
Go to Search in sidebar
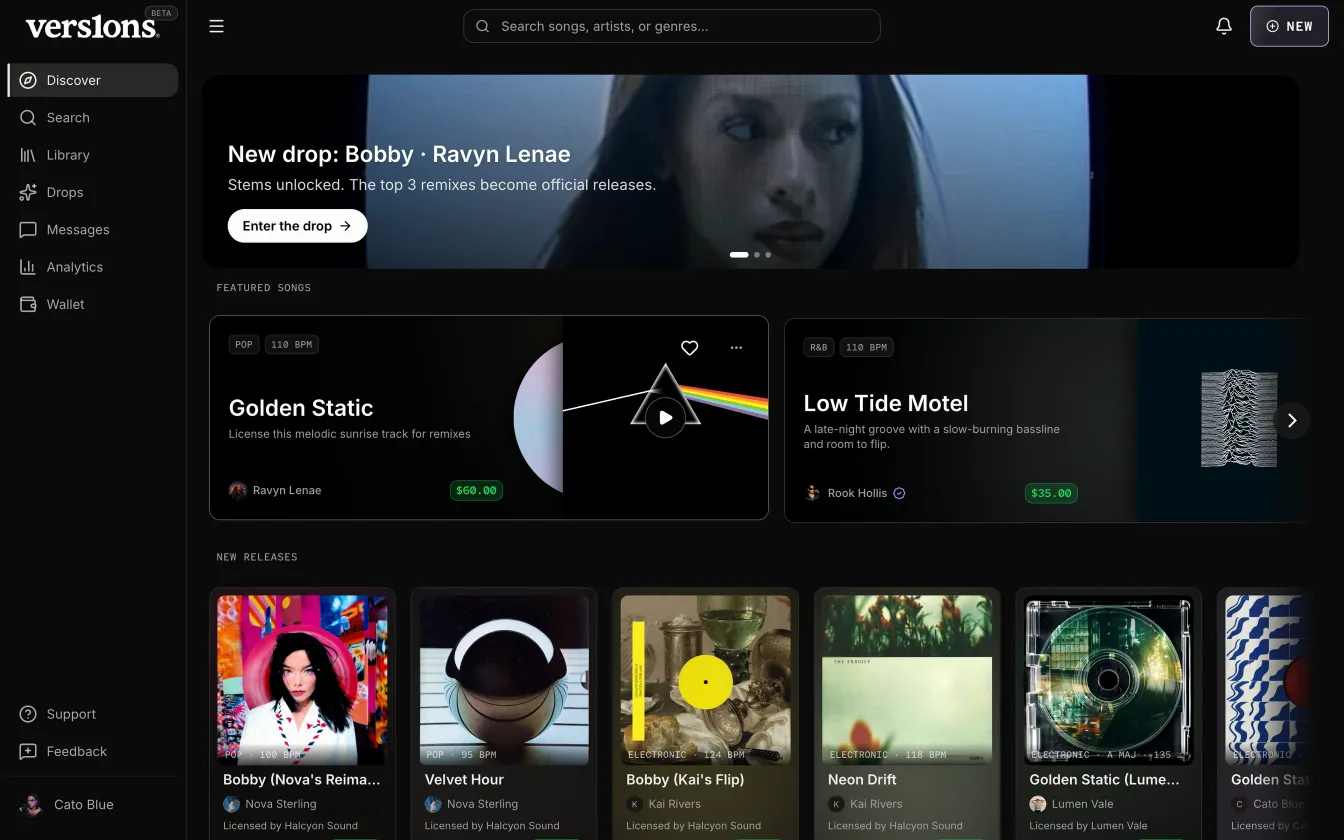point(93,118)
